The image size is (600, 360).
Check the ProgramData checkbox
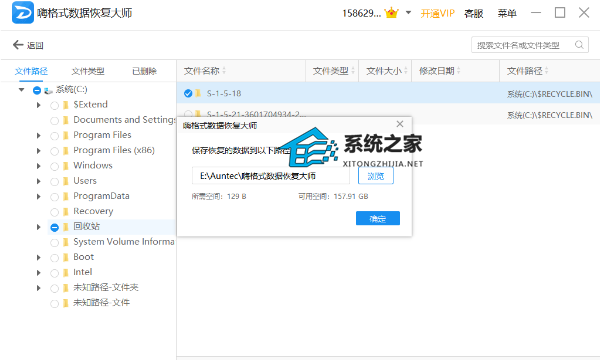point(54,197)
